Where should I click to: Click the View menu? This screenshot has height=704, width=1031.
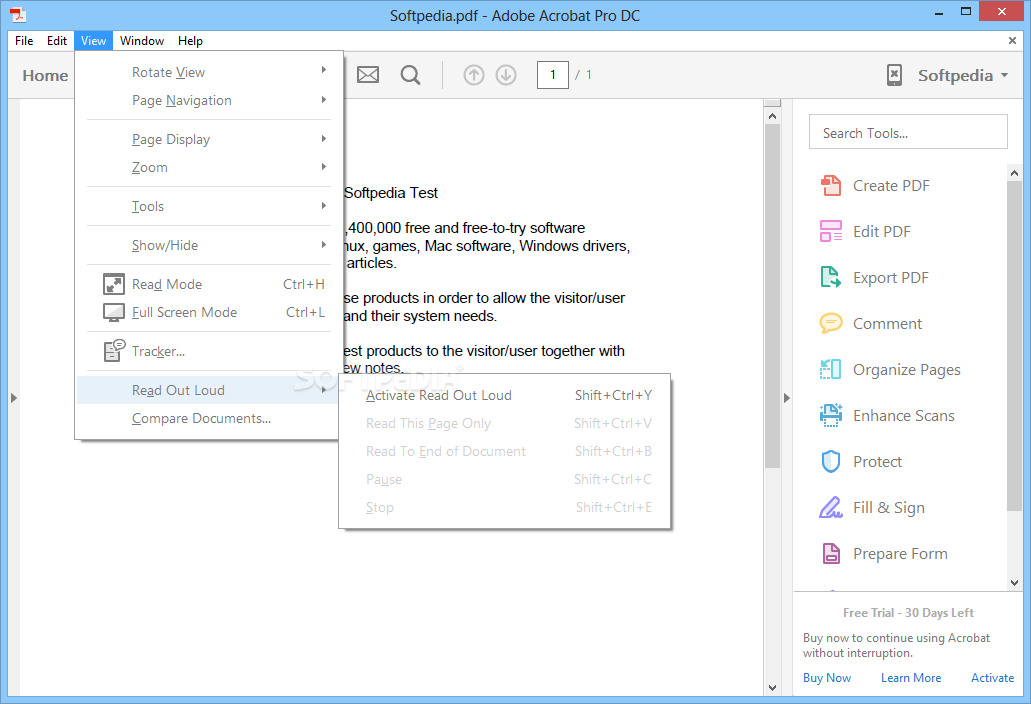pyautogui.click(x=93, y=41)
